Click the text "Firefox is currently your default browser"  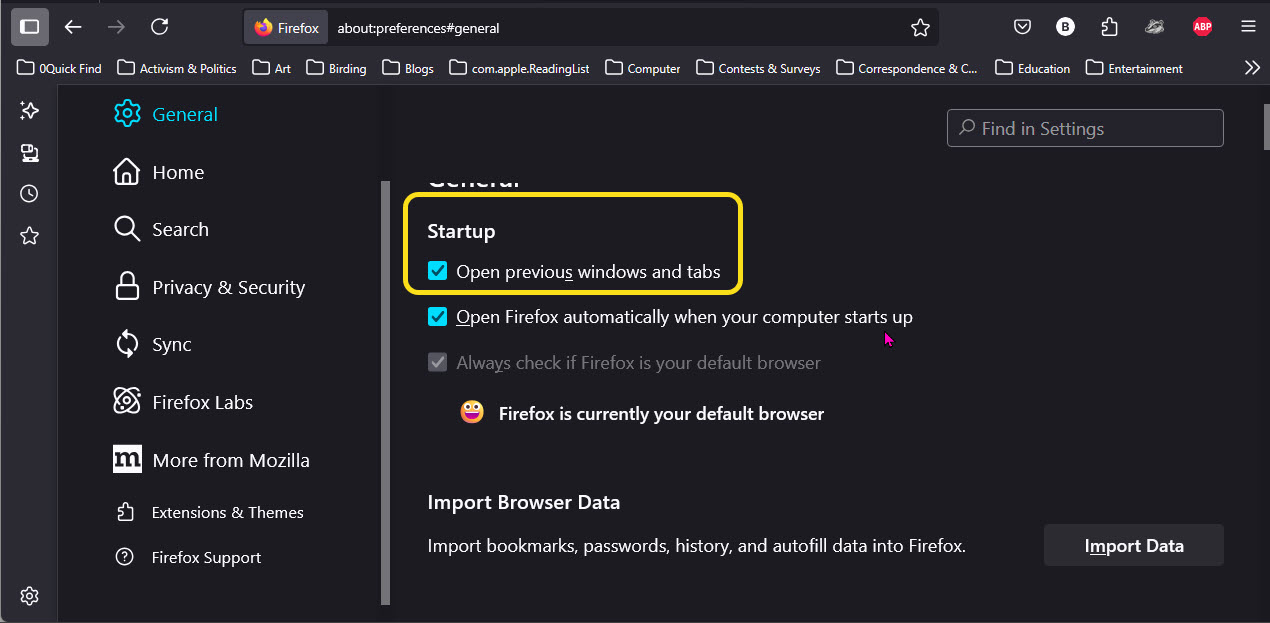click(x=661, y=413)
